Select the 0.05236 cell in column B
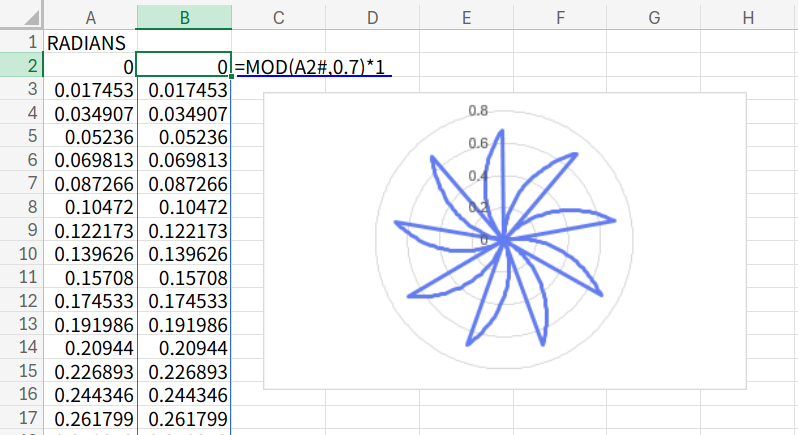798x435 pixels. click(x=183, y=136)
